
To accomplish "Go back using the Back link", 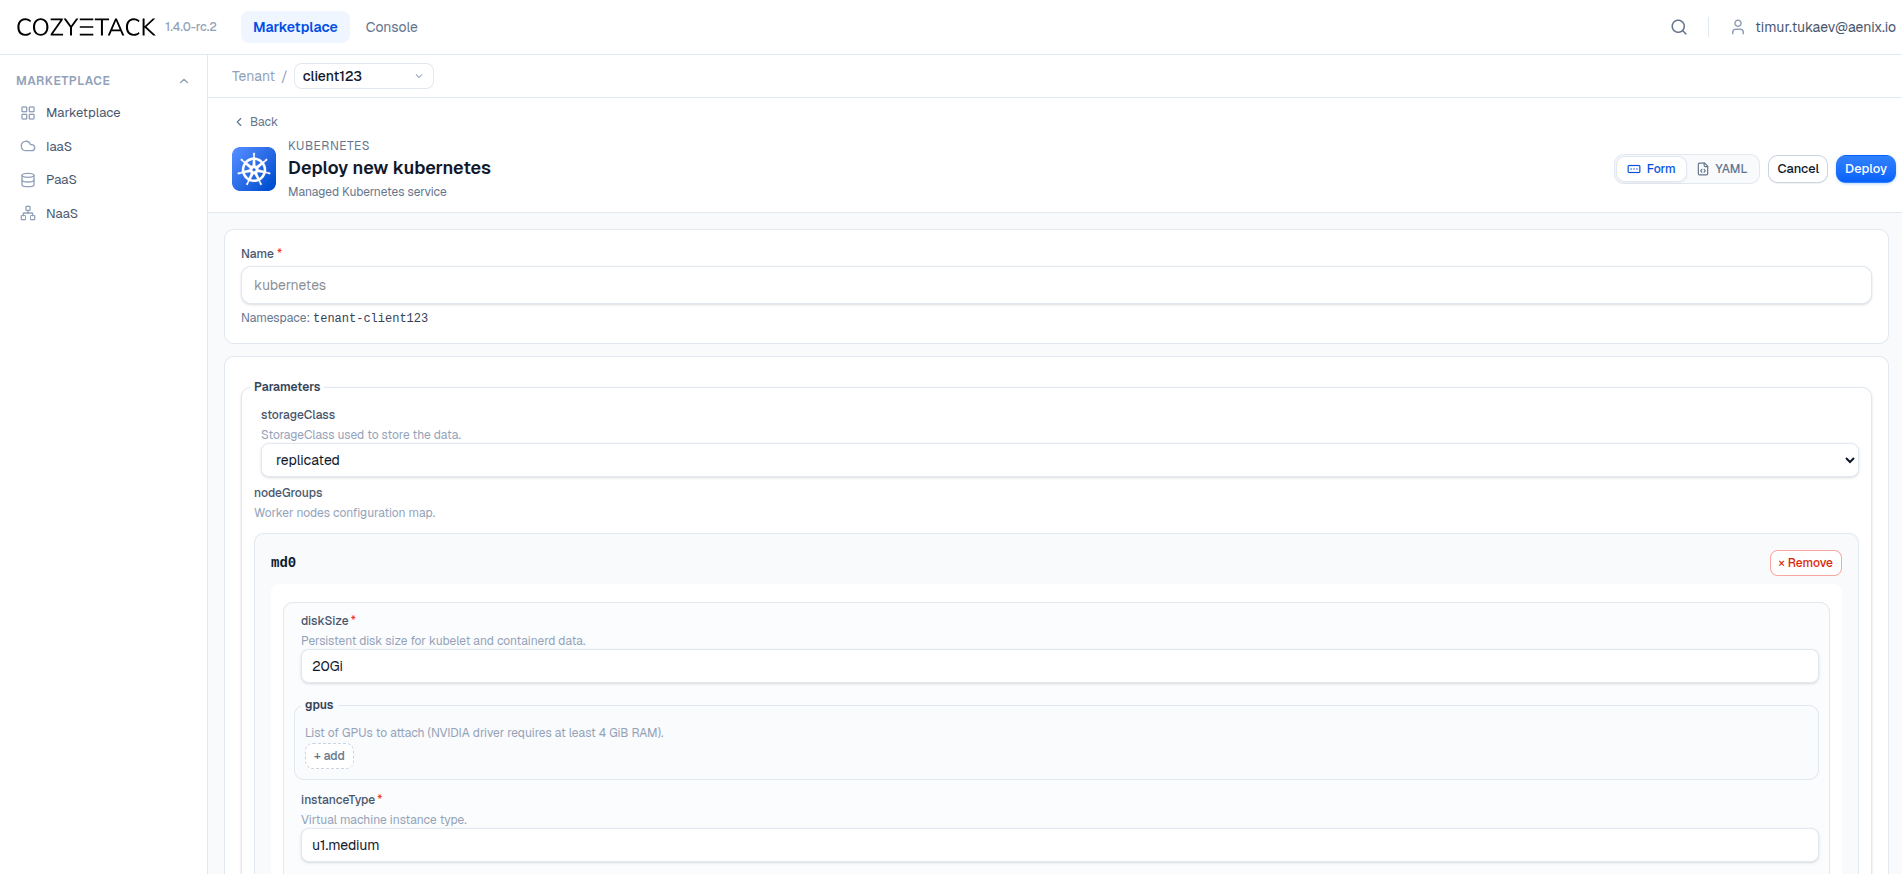I will click(256, 122).
